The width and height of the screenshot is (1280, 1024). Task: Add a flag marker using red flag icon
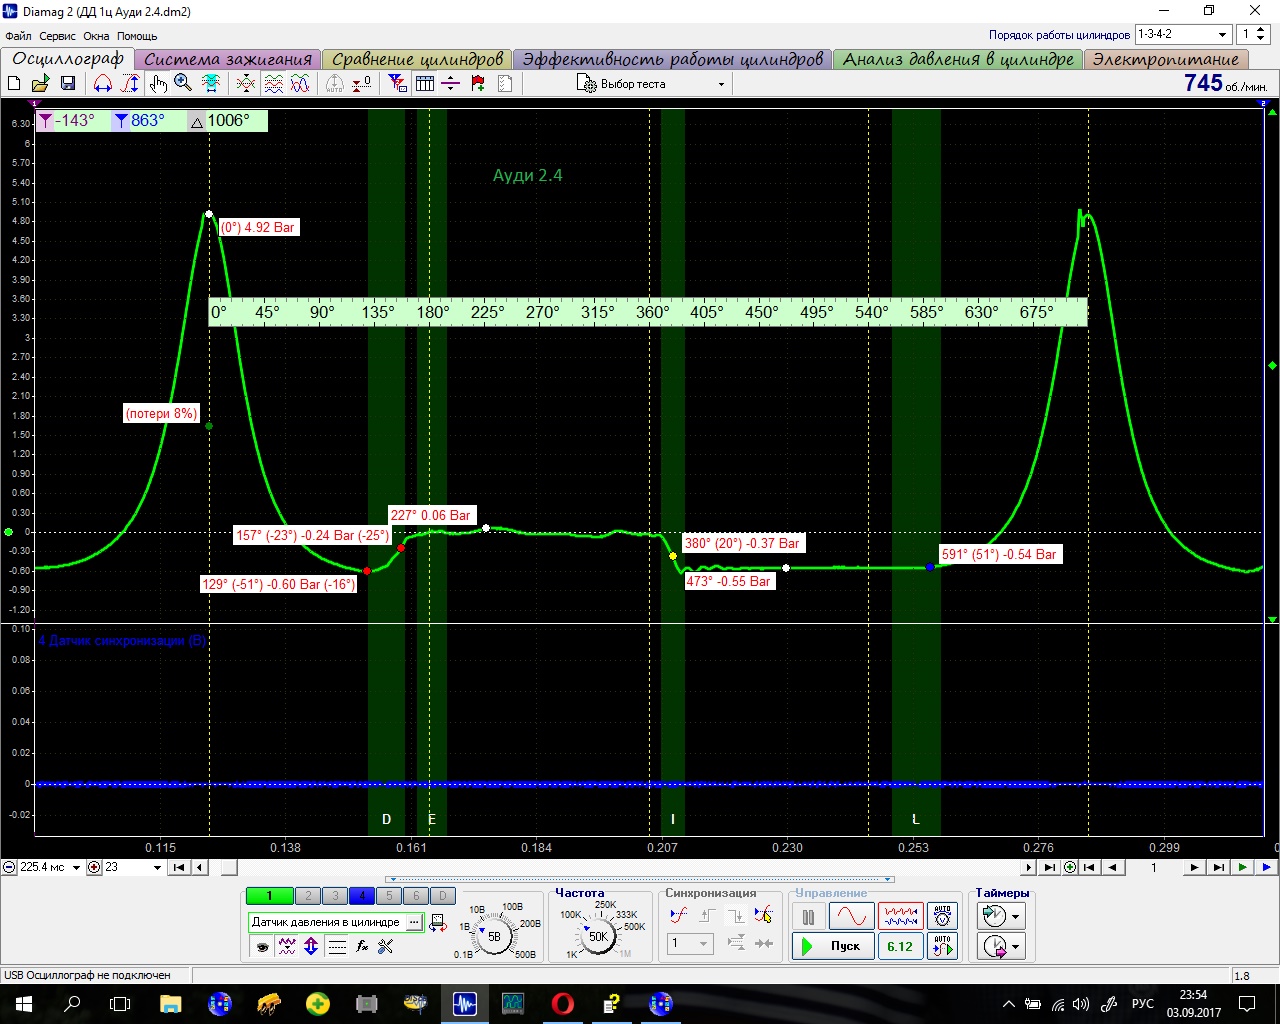(x=478, y=83)
